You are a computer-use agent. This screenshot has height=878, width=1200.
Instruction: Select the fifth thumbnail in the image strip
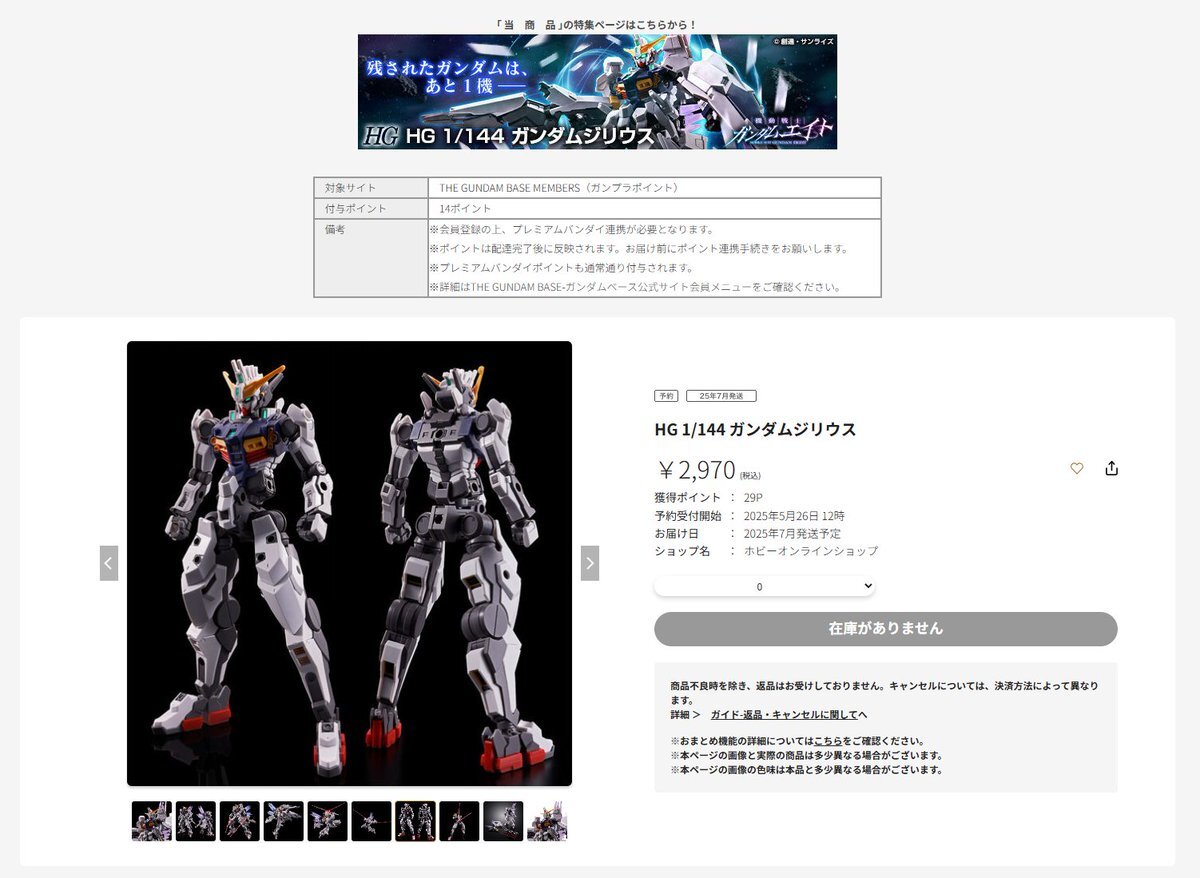click(x=328, y=821)
